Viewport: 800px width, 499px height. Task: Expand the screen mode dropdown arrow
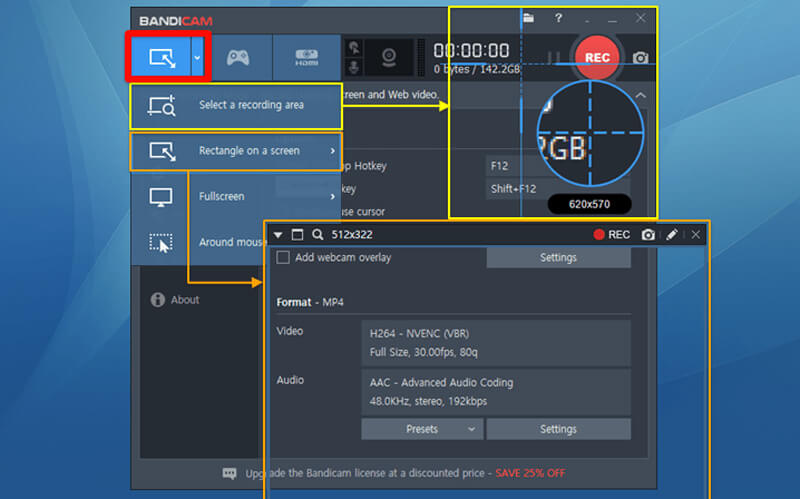pyautogui.click(x=197, y=57)
